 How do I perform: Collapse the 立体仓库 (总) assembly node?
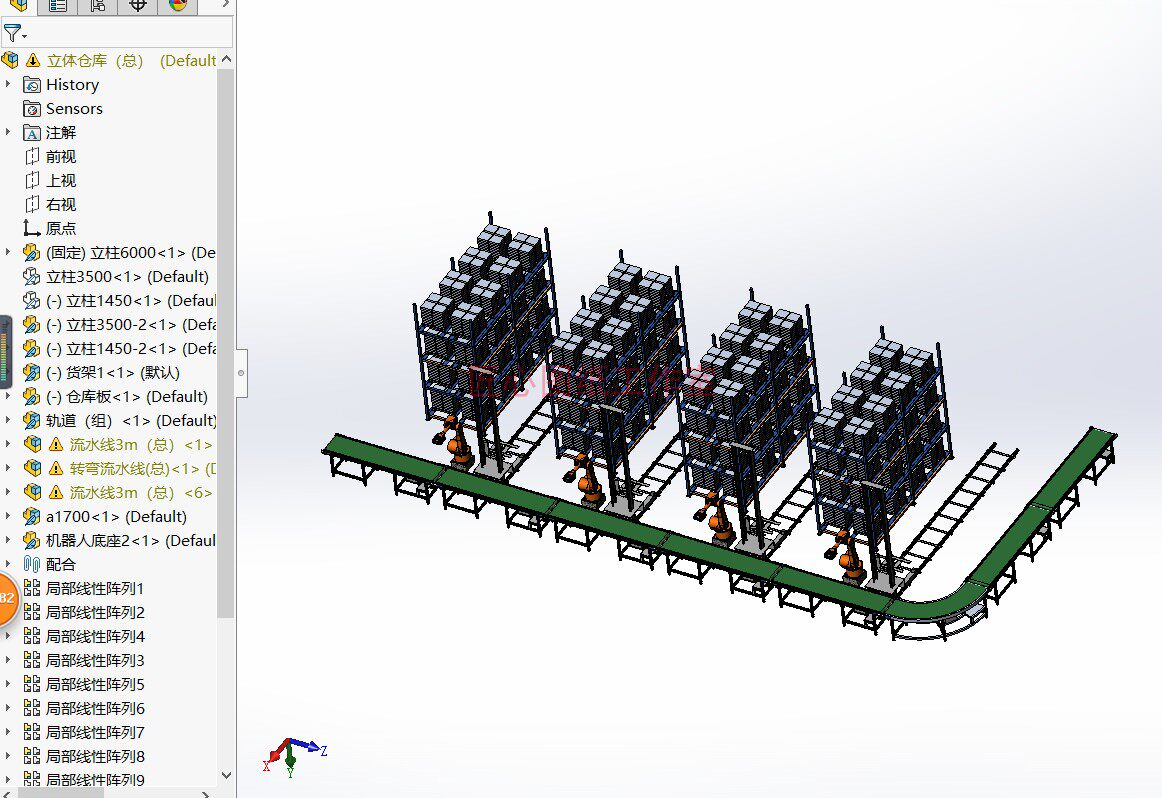(x=227, y=60)
